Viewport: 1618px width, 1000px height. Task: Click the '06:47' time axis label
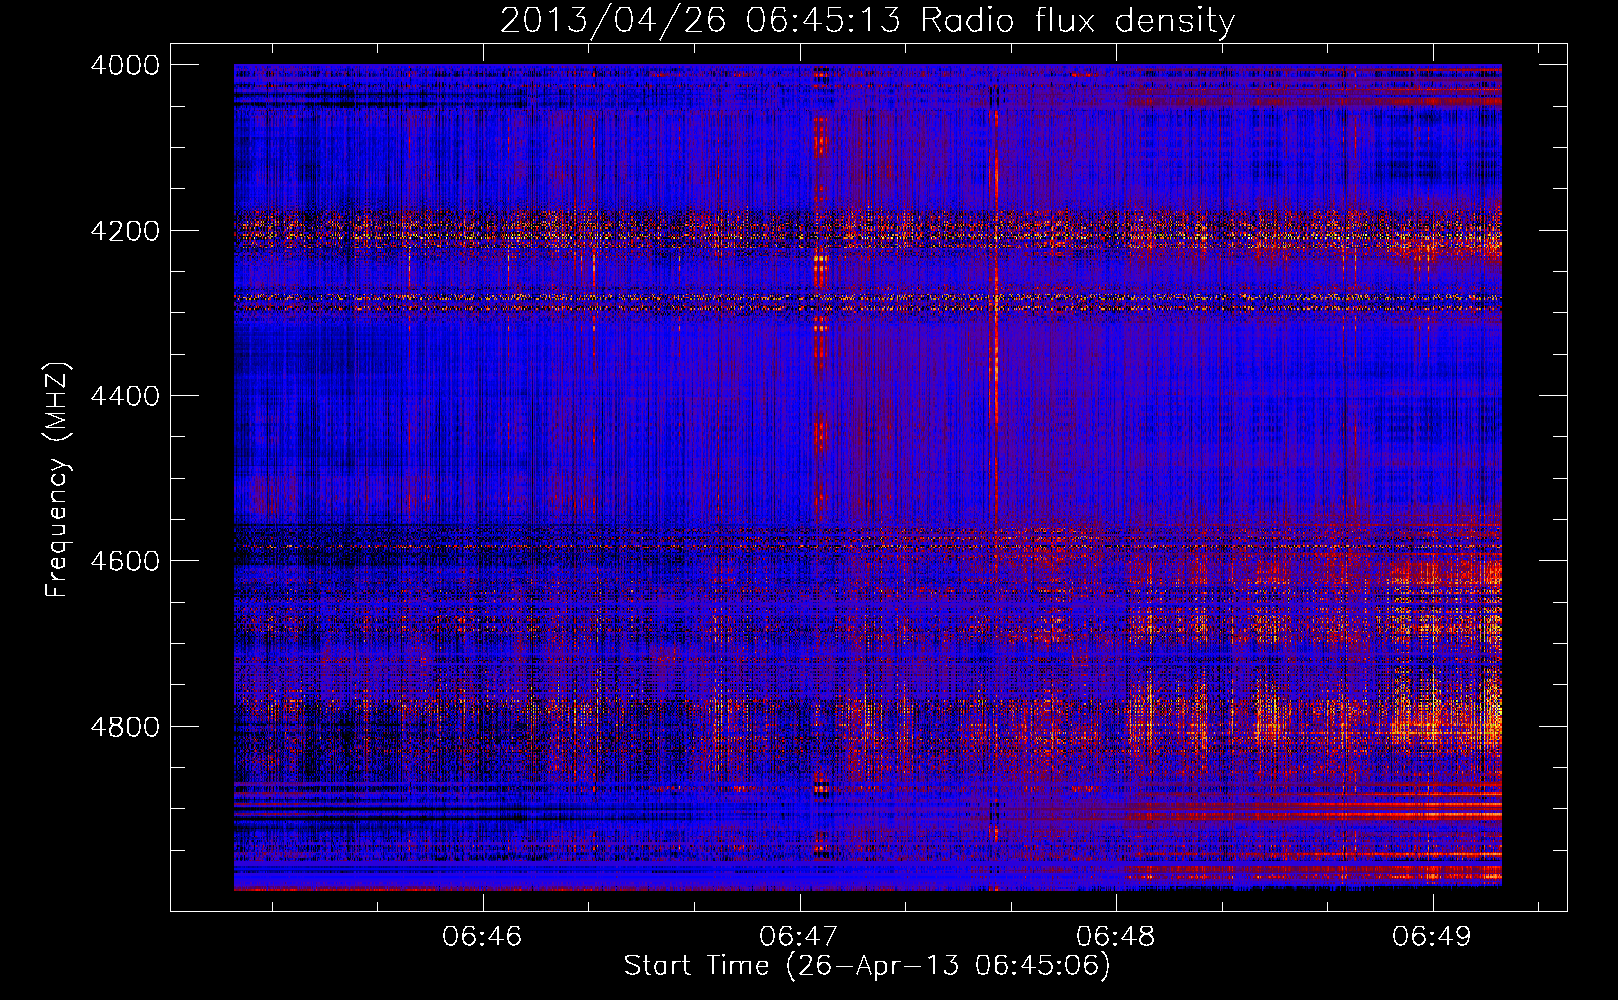[798, 936]
